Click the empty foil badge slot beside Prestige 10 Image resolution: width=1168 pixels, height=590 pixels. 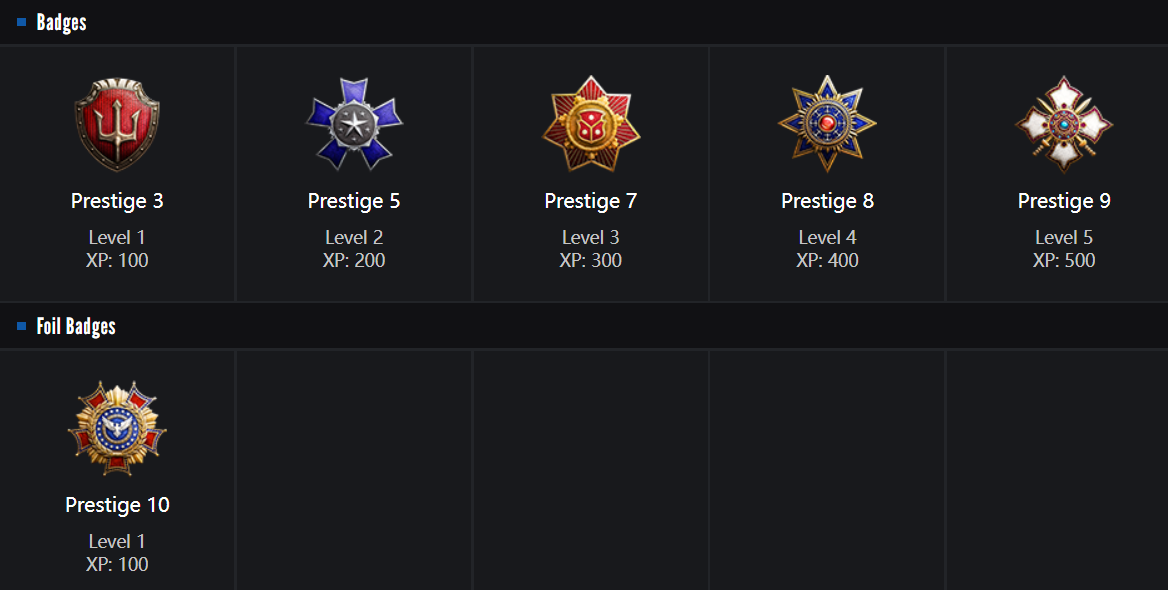[x=354, y=470]
